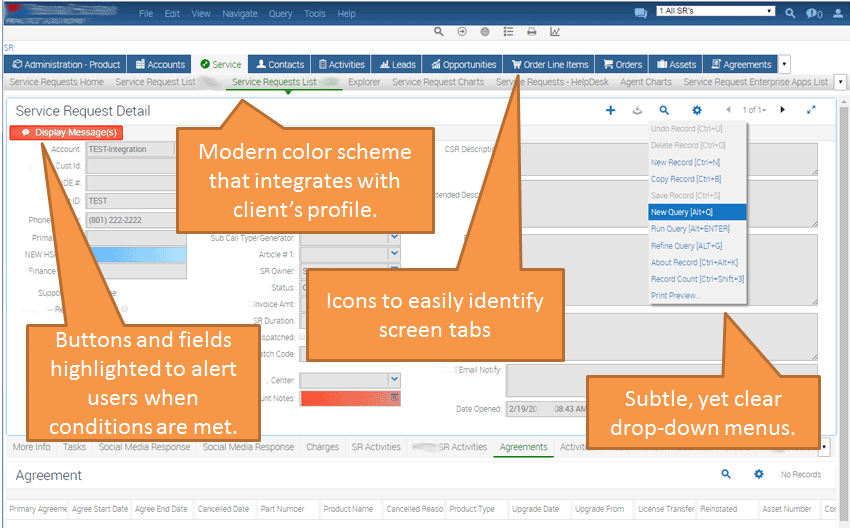The image size is (850, 532).
Task: Click the red Display Message(s) button
Action: [x=66, y=132]
